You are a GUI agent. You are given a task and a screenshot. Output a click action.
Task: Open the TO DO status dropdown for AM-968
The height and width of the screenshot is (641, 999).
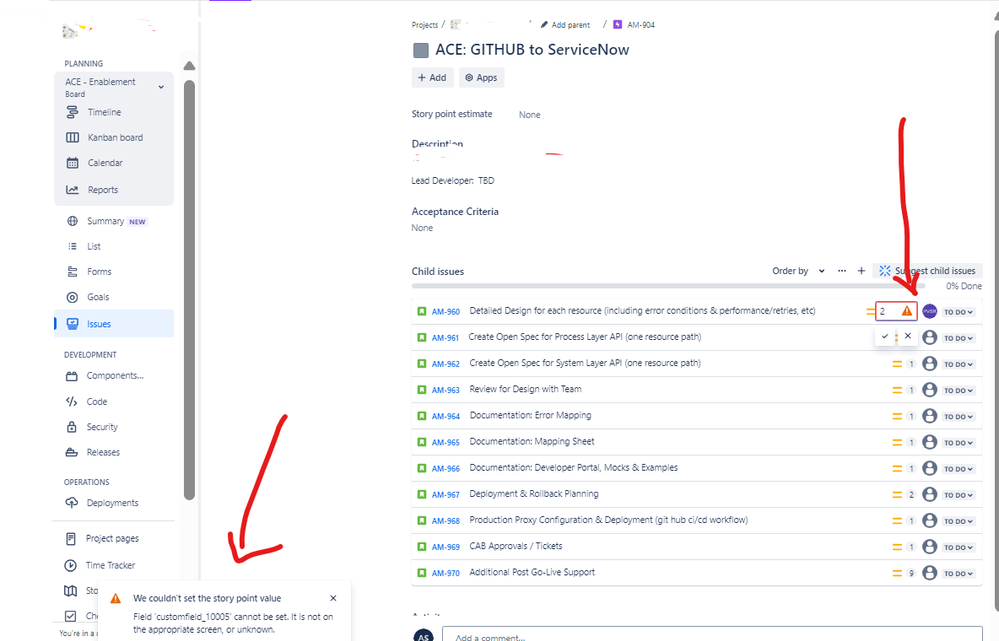tap(958, 521)
